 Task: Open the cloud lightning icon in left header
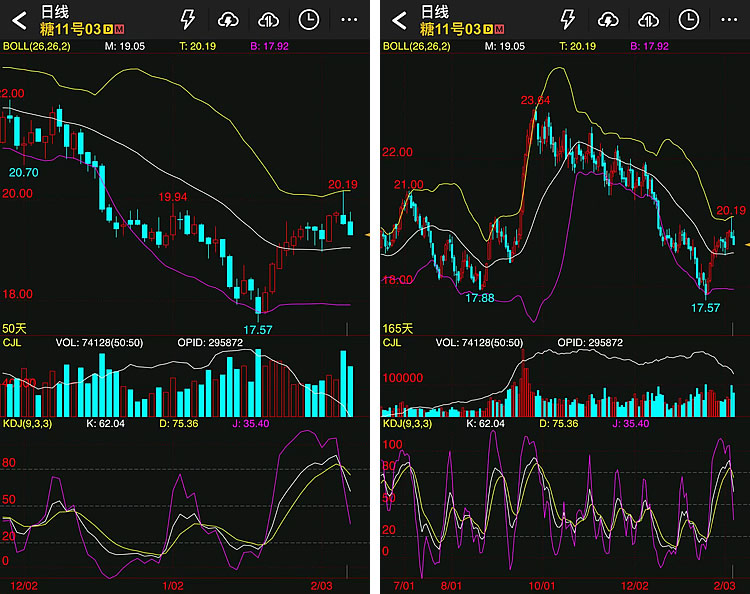point(228,20)
